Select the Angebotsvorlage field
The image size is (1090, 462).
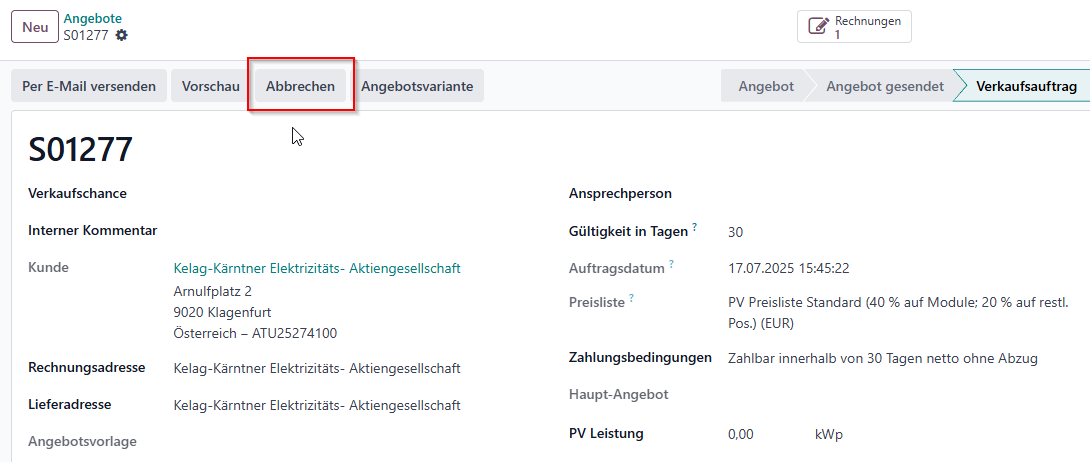83,441
